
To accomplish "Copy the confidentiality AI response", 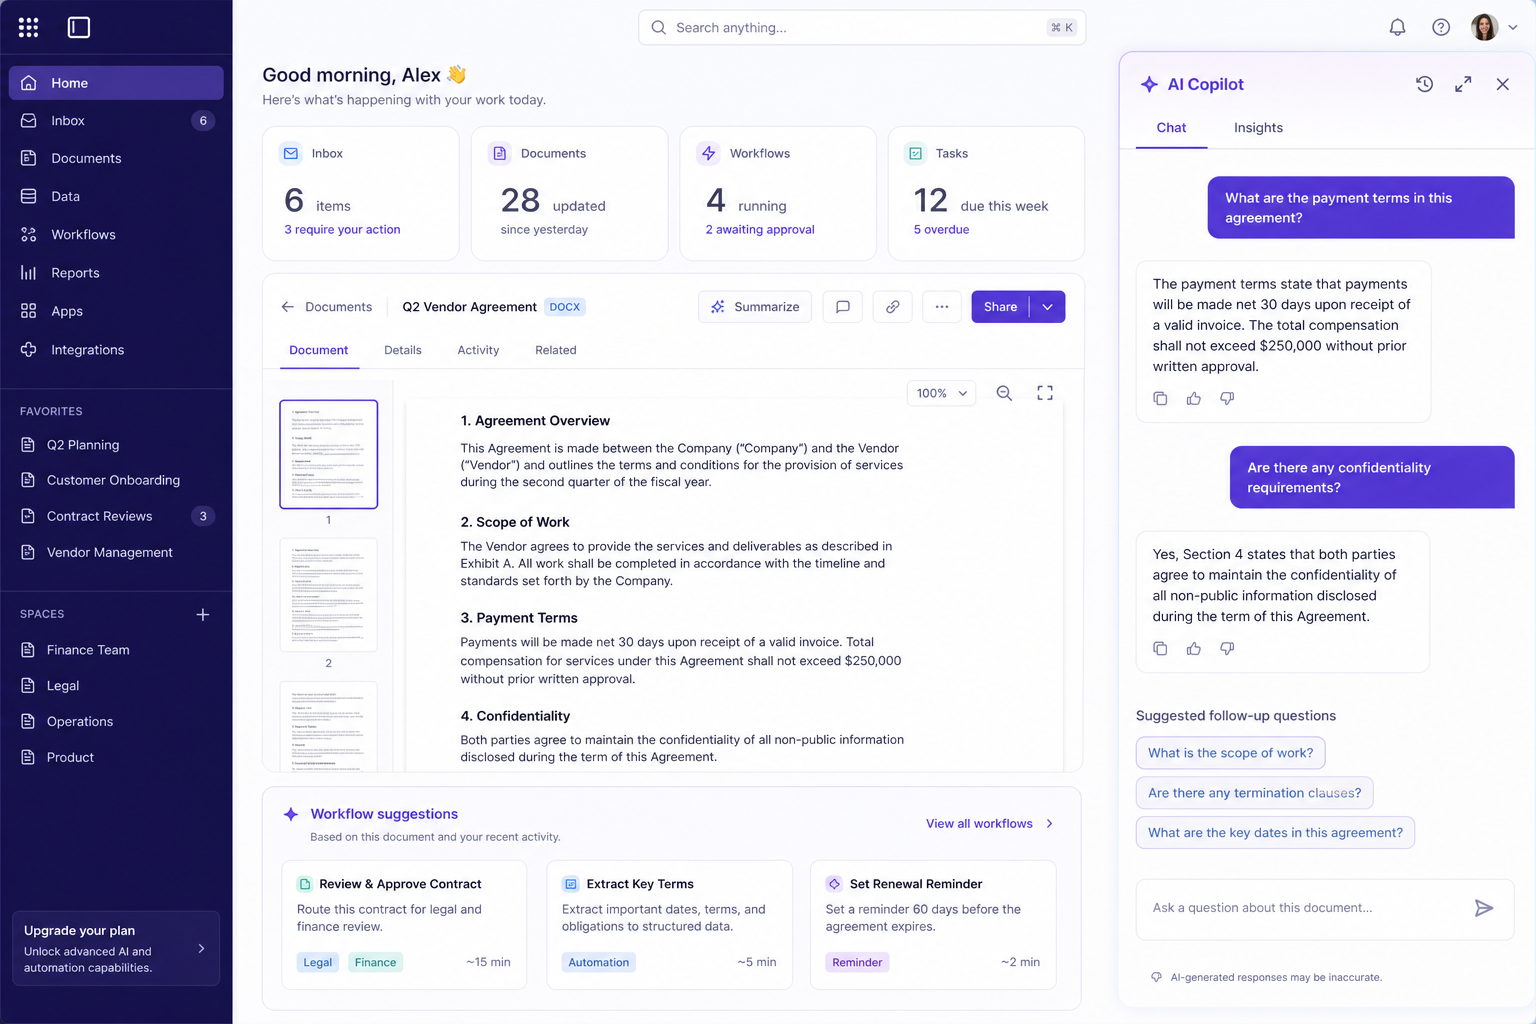I will tap(1160, 648).
